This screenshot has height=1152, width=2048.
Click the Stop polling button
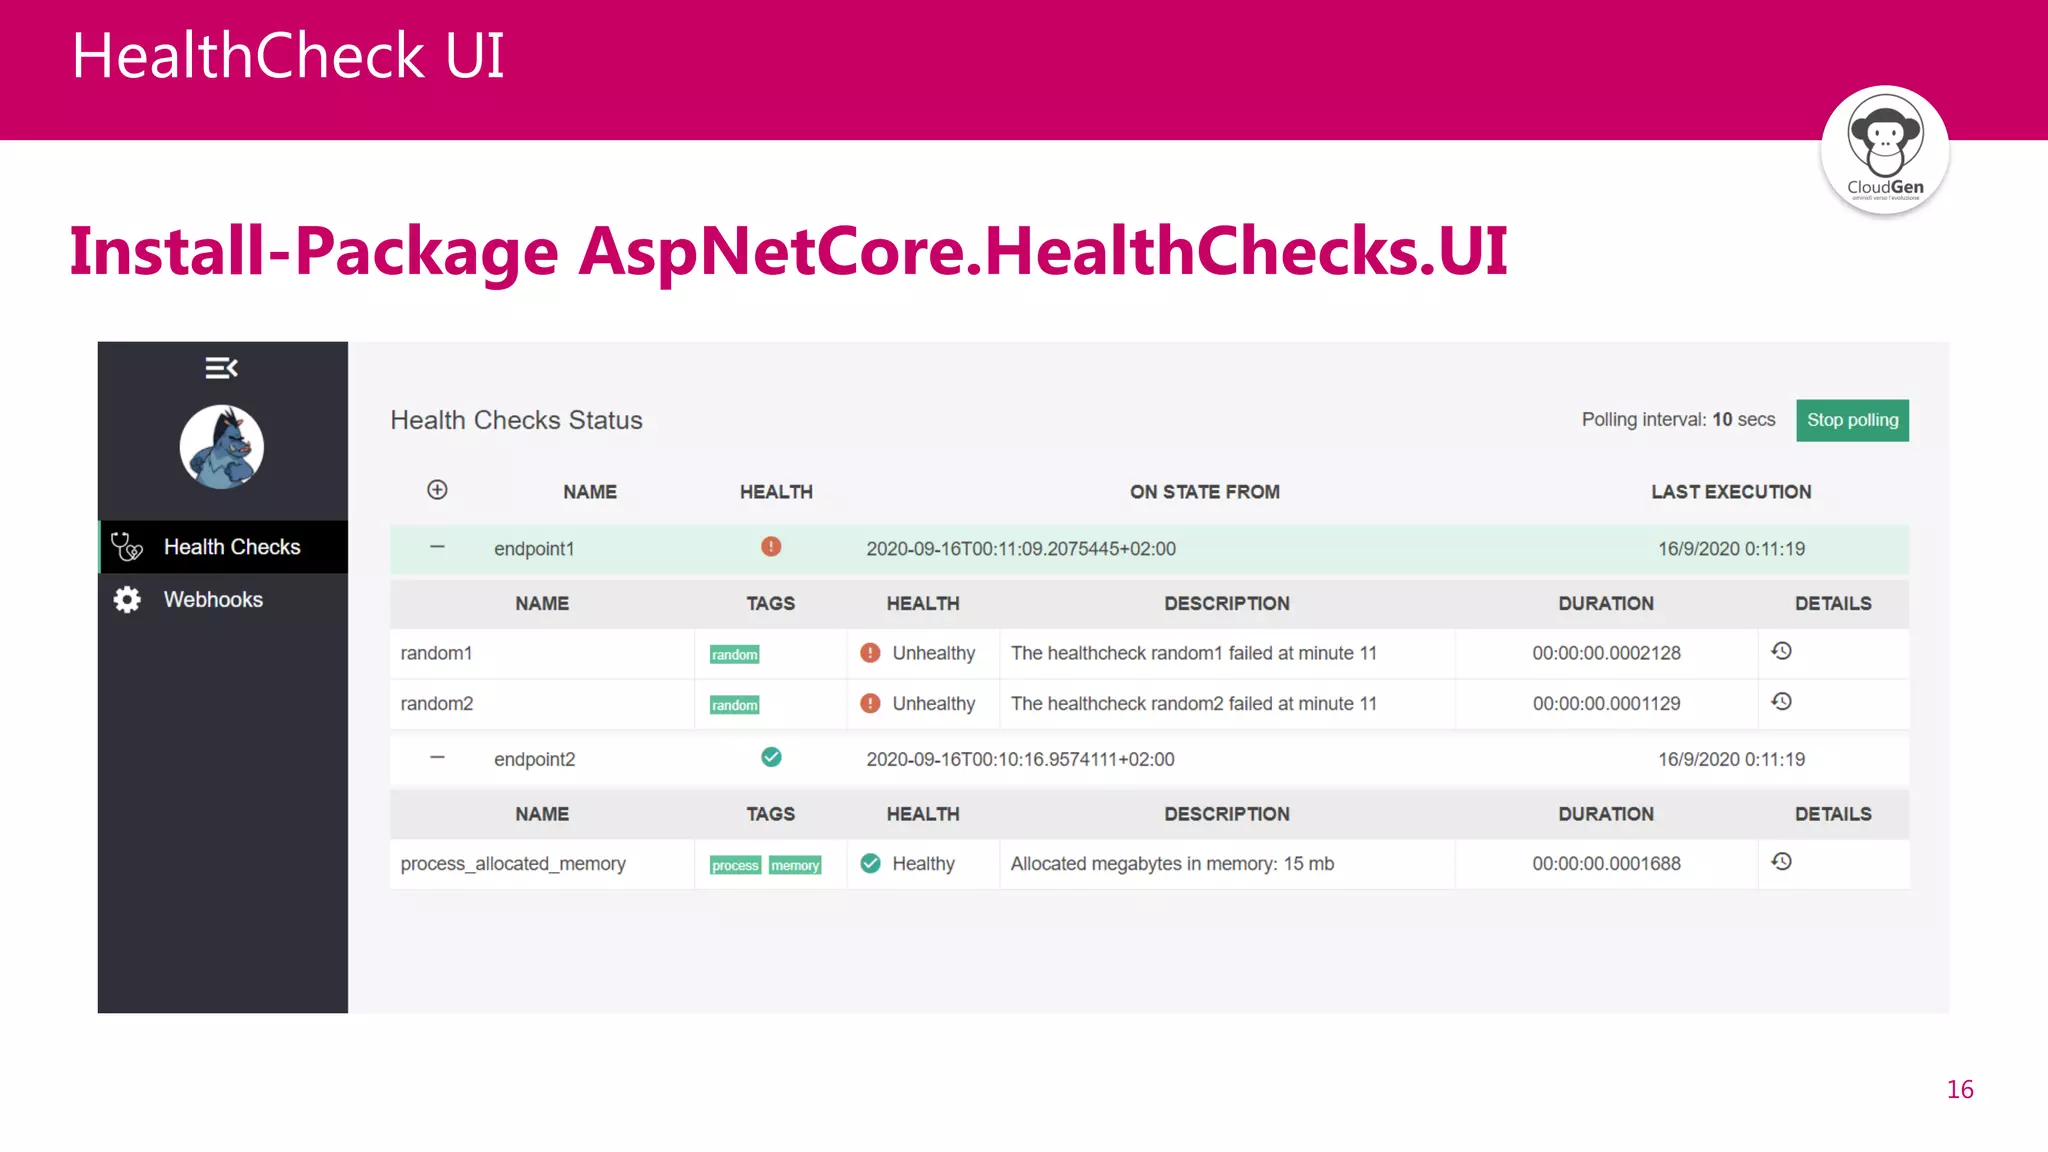(x=1852, y=420)
